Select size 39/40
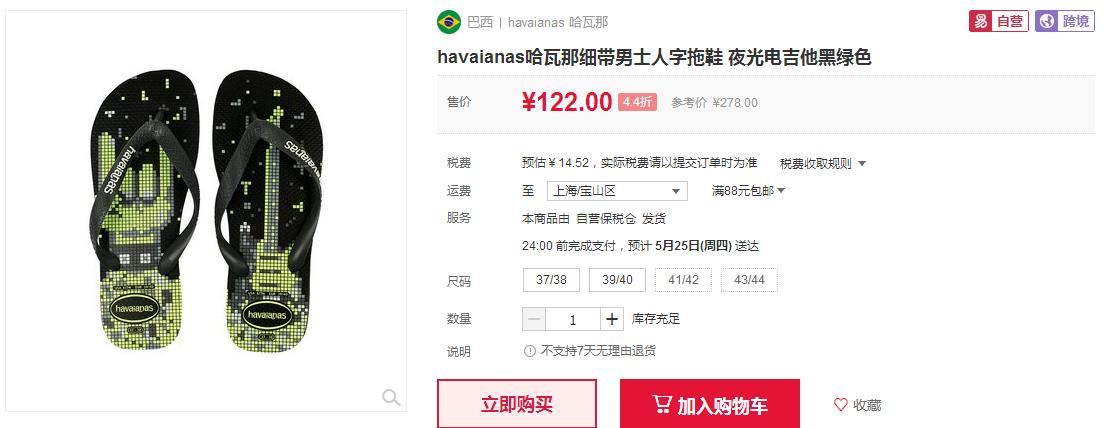This screenshot has height=428, width=1104. (x=617, y=279)
